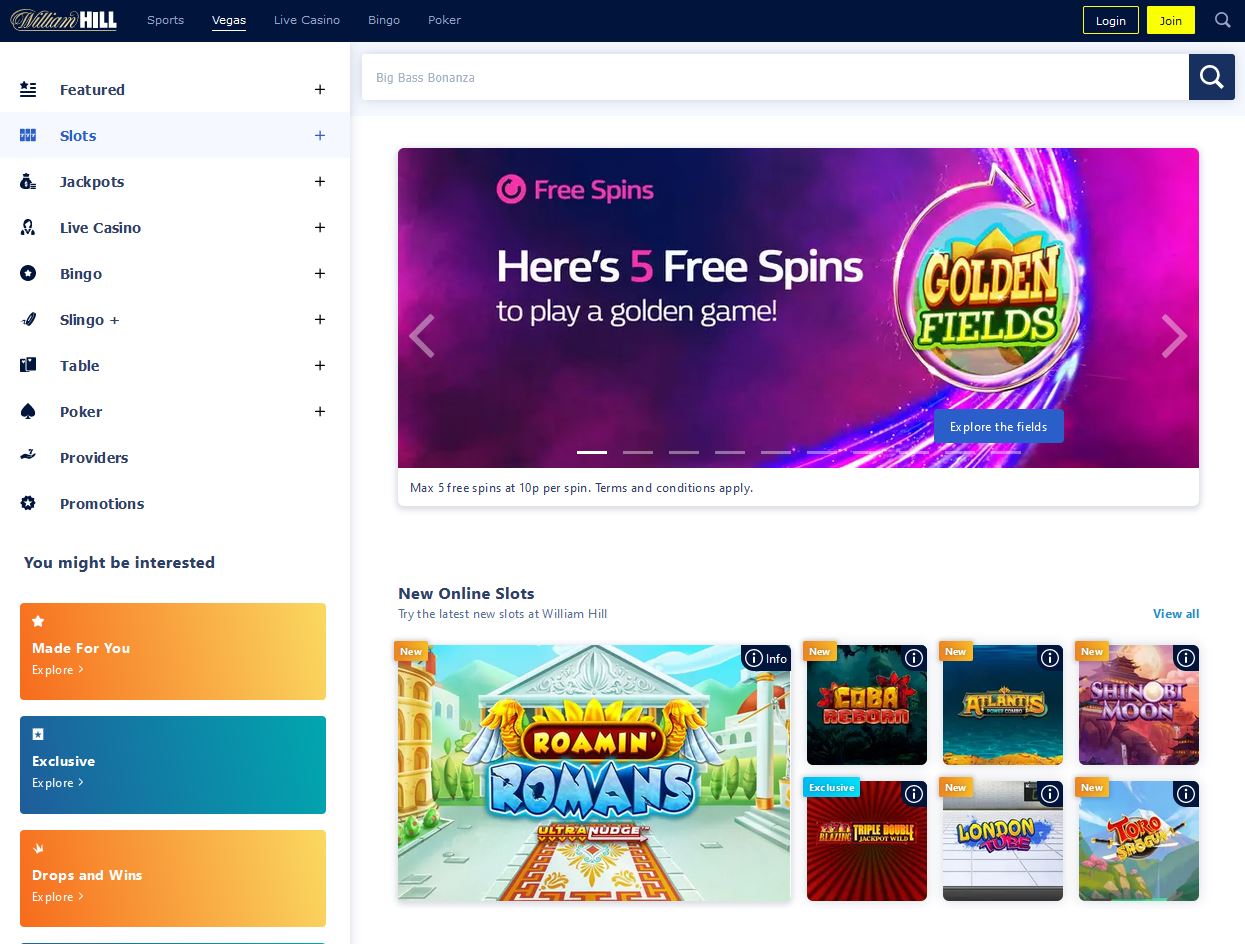Expand the Slingo + section plus
The width and height of the screenshot is (1245, 944).
point(320,320)
